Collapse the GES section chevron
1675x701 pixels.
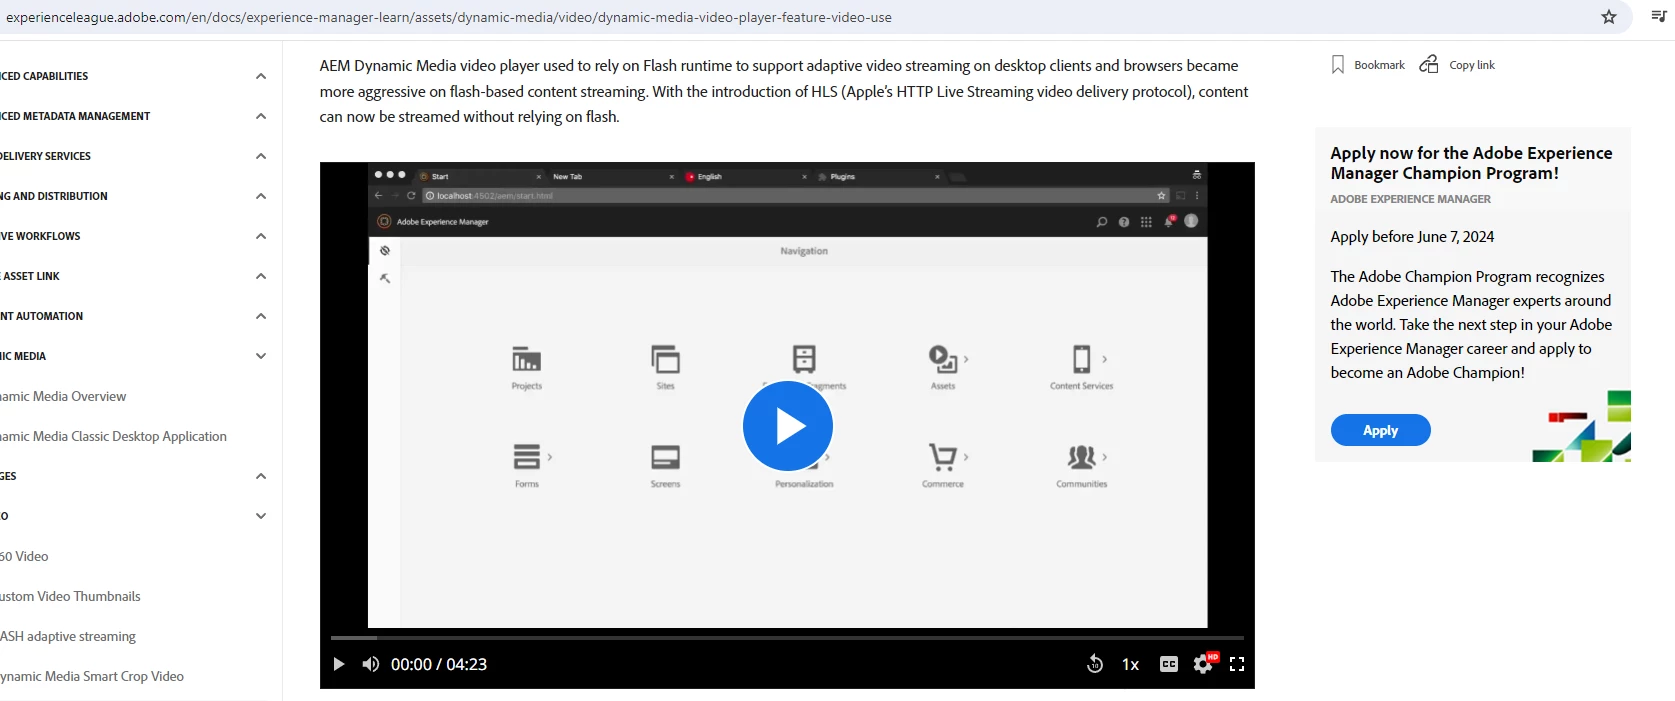[x=261, y=476]
